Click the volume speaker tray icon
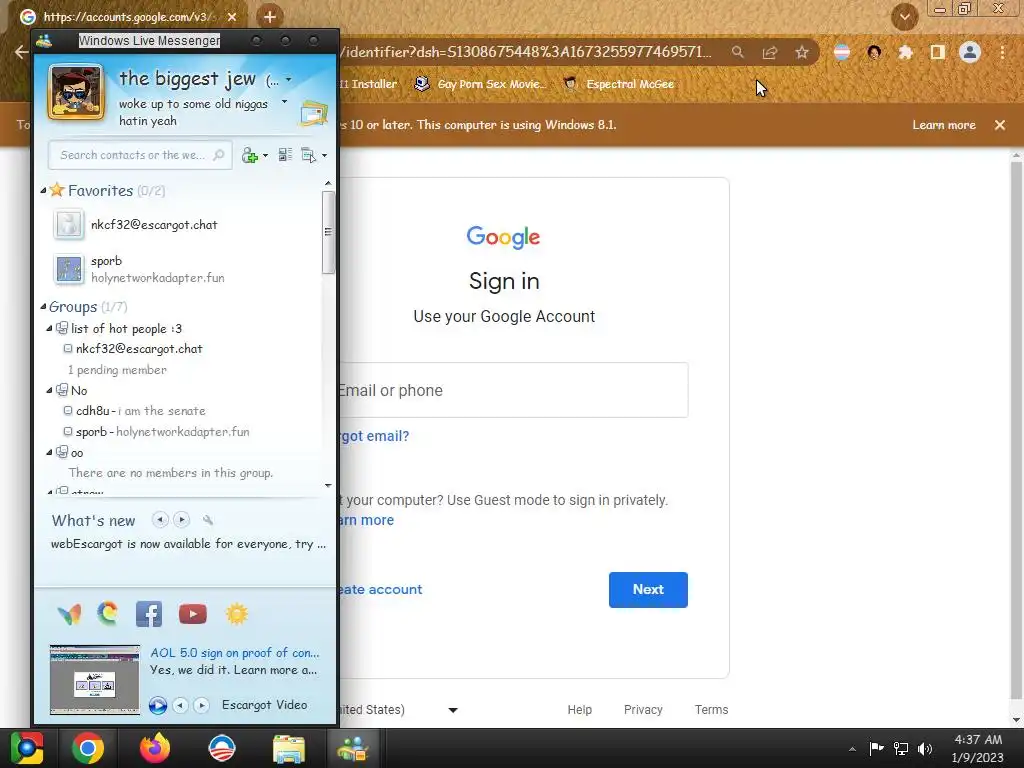The image size is (1024, 768). tap(925, 748)
